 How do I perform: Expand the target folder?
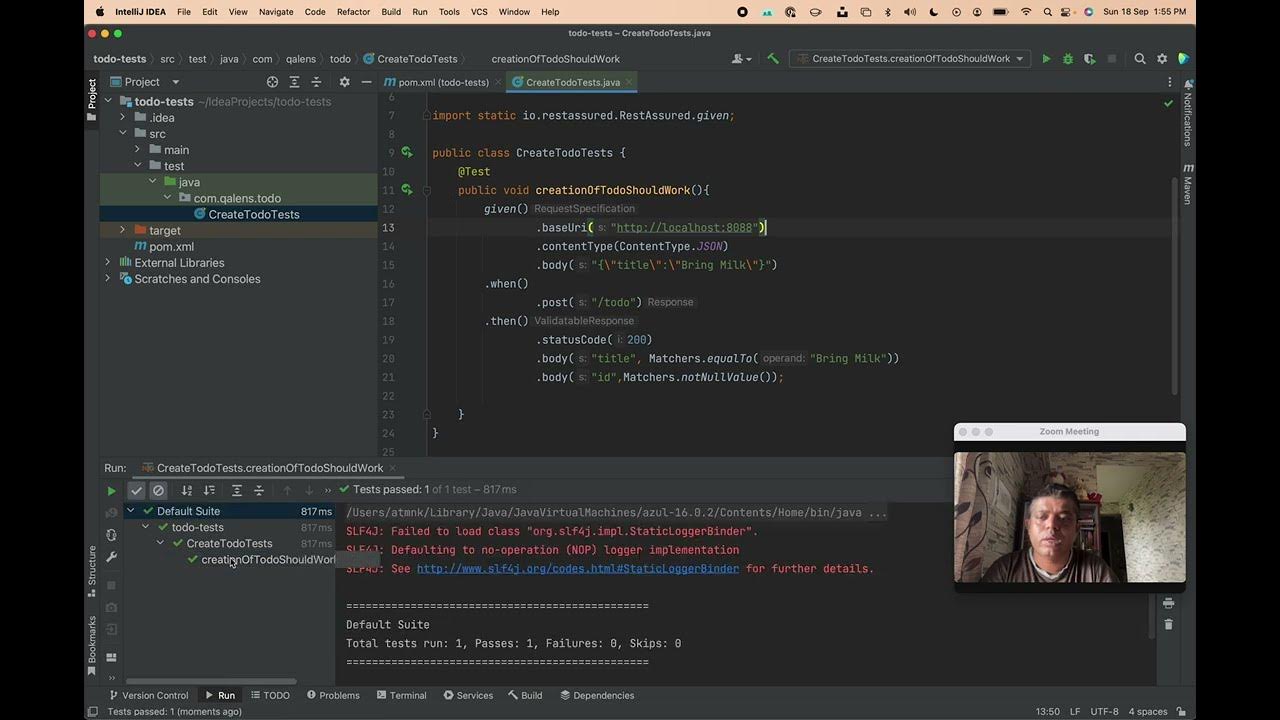[123, 230]
